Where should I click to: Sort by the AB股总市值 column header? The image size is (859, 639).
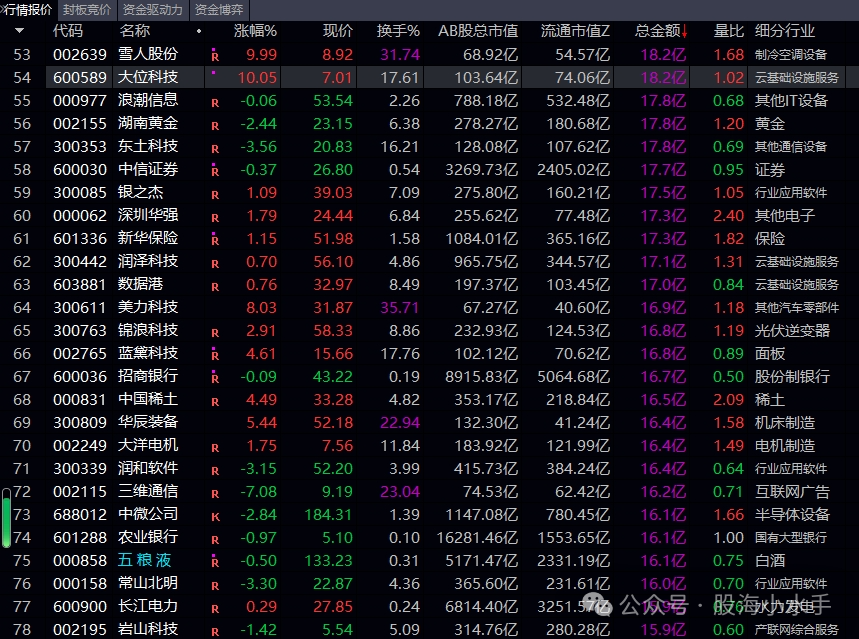pyautogui.click(x=478, y=31)
